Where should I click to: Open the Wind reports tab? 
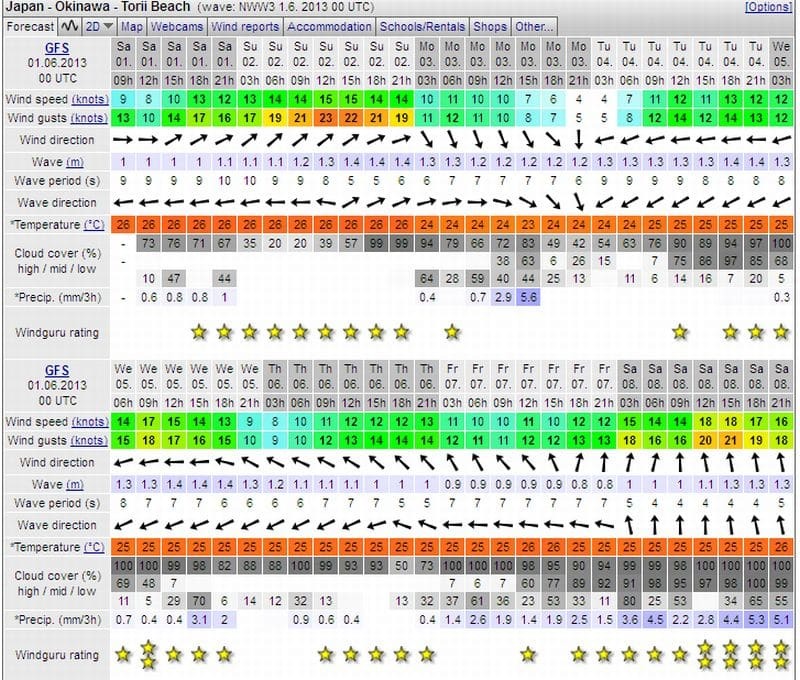point(245,27)
